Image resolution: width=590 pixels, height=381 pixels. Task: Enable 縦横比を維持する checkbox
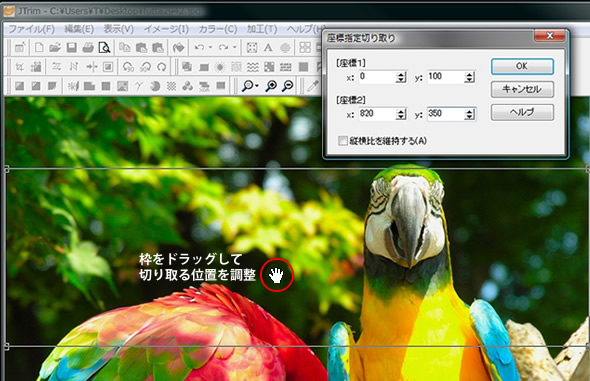pos(343,141)
